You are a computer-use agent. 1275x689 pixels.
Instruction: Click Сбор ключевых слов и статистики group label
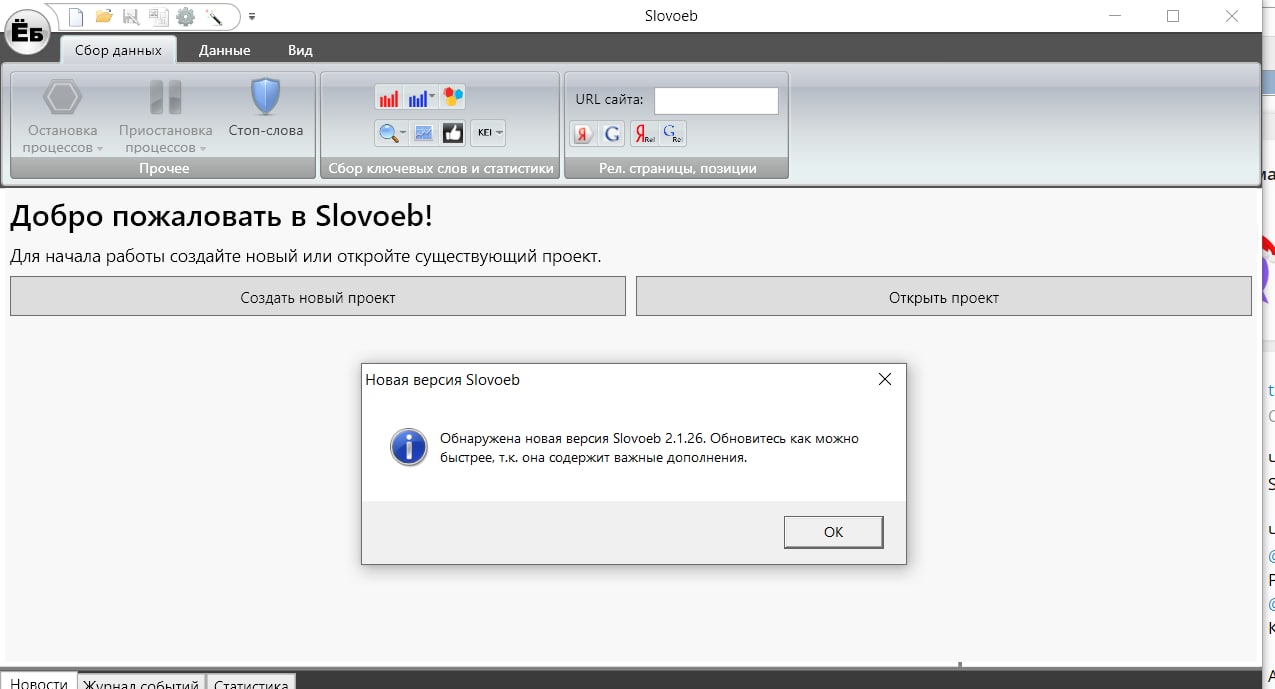tap(441, 168)
